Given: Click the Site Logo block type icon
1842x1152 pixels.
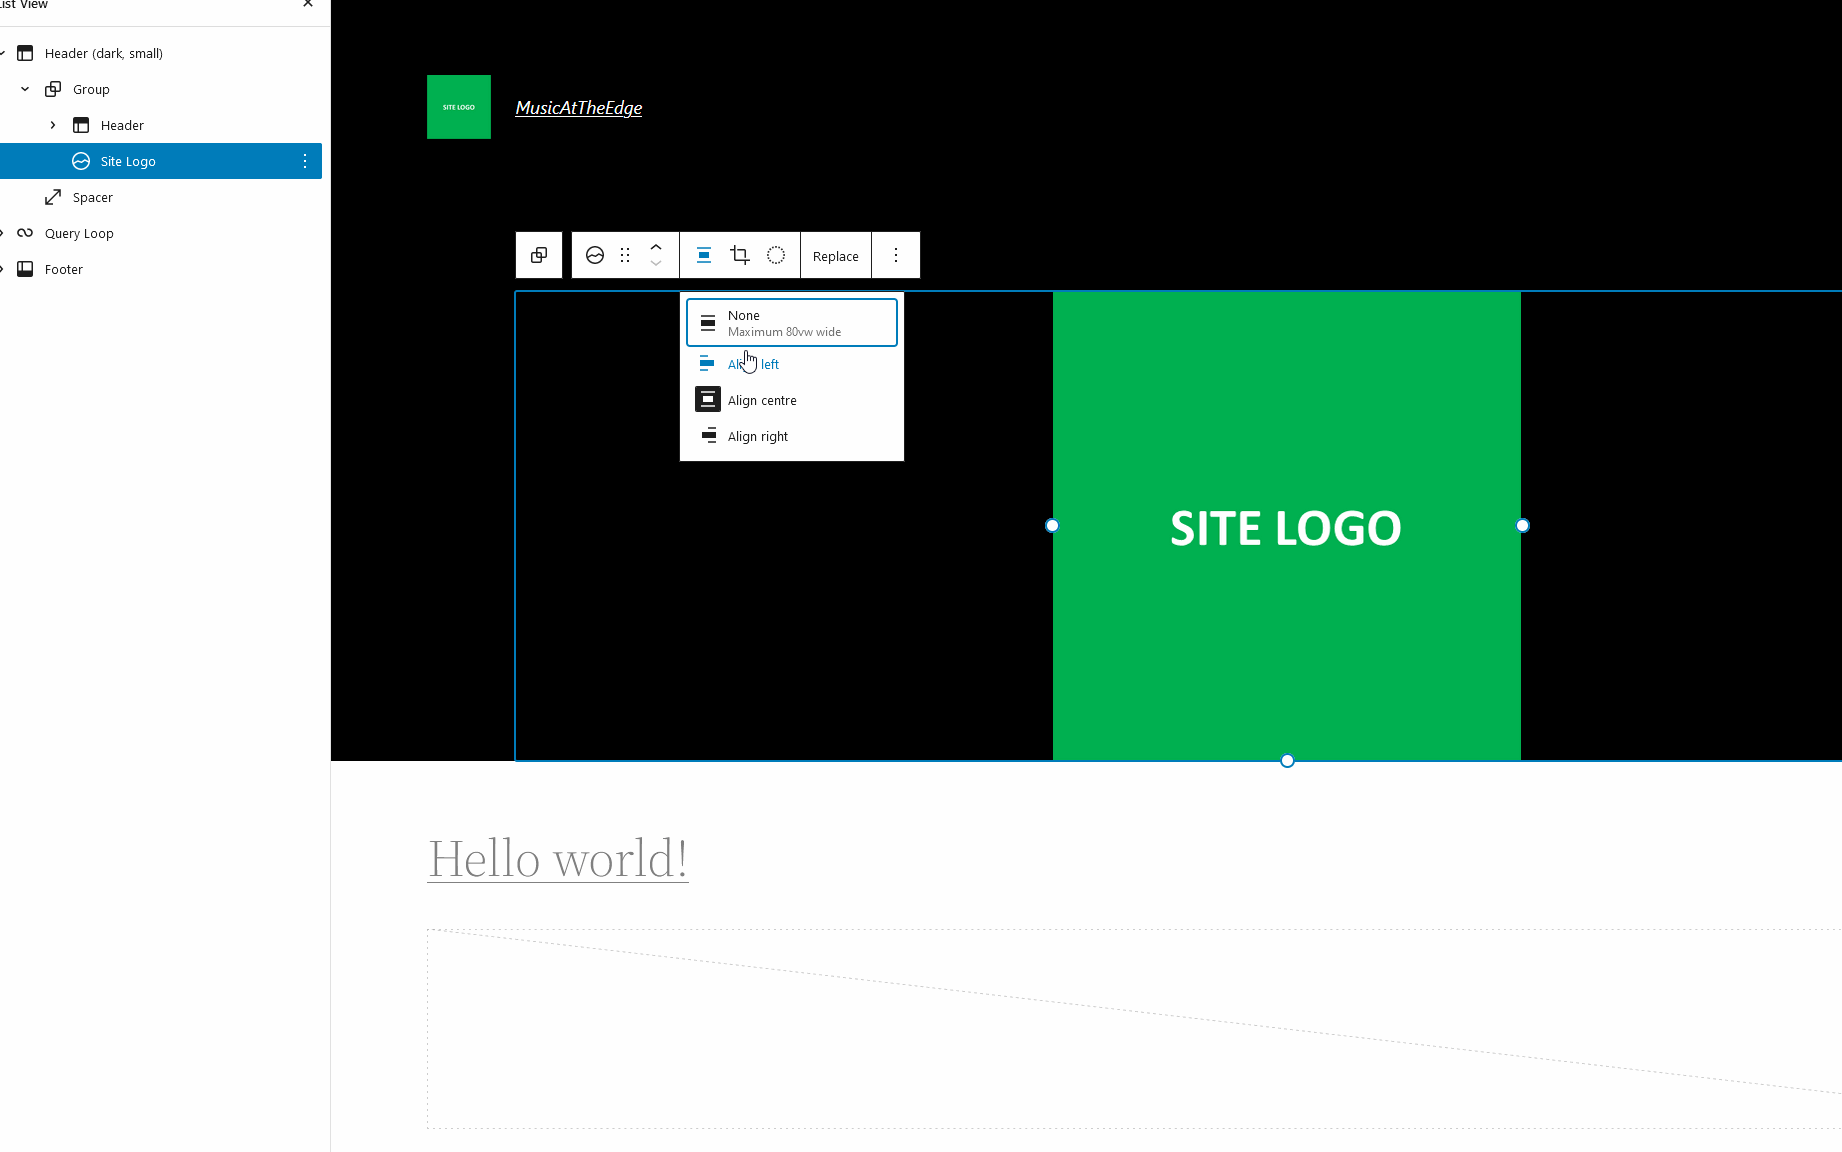Looking at the screenshot, I should pyautogui.click(x=595, y=255).
